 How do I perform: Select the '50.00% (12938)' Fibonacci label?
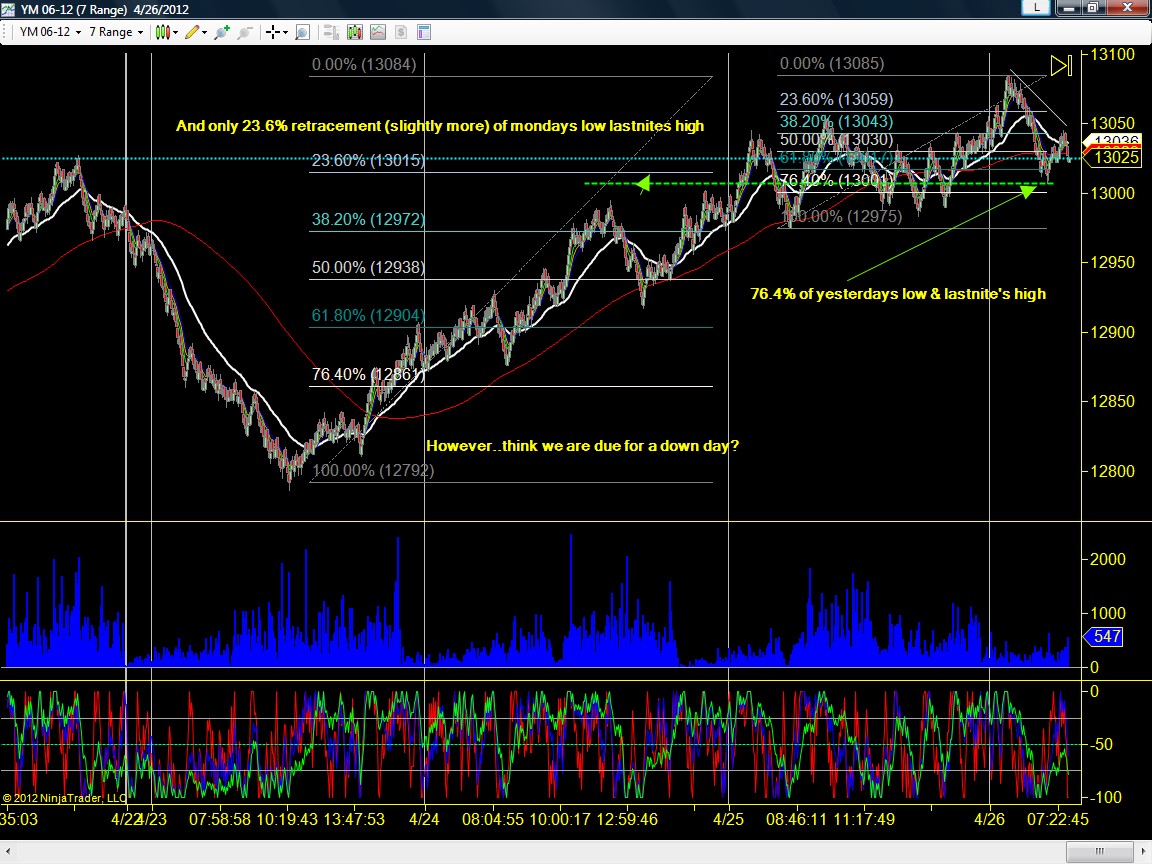pos(368,267)
